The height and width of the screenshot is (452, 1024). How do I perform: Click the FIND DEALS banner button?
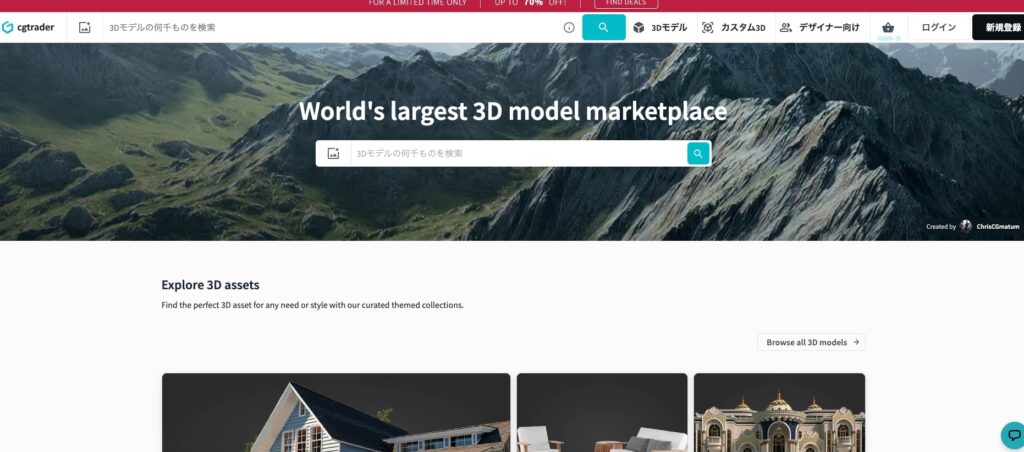626,4
